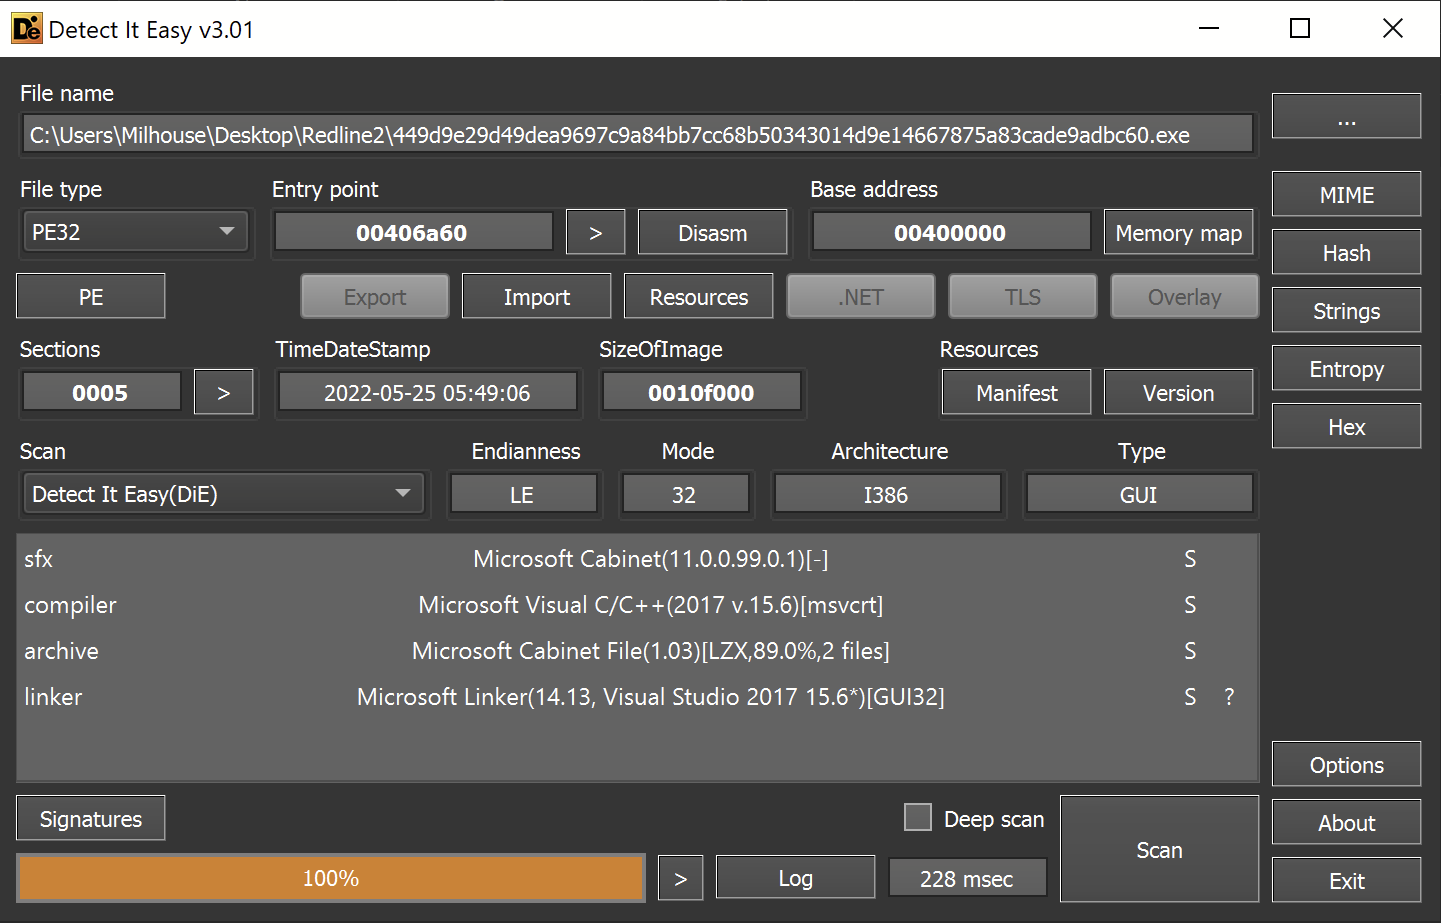Expand the Version resource viewer
The image size is (1441, 923).
[x=1178, y=392]
